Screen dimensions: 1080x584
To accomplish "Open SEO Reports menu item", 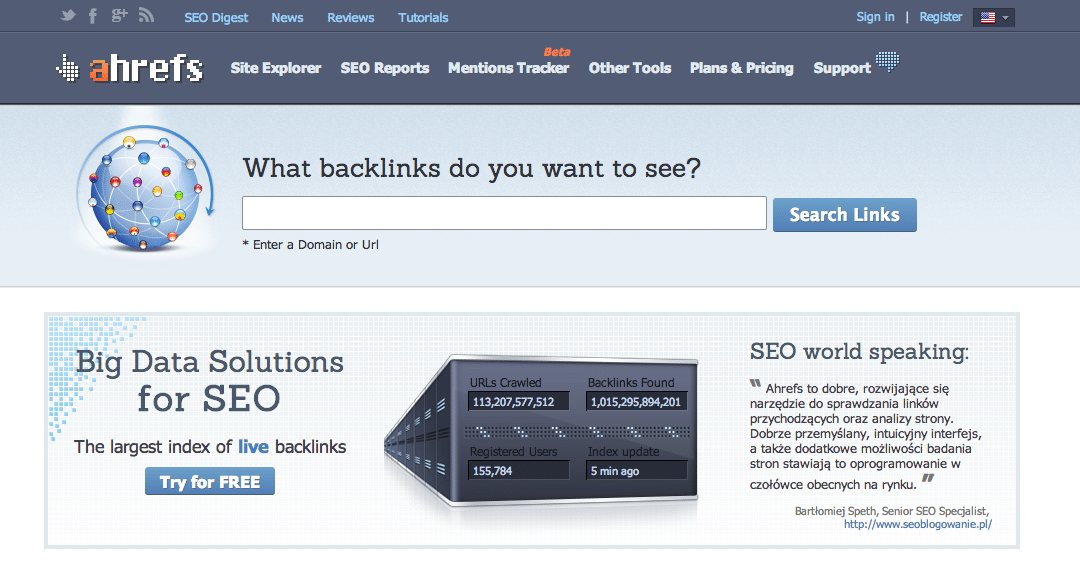I will (x=384, y=68).
